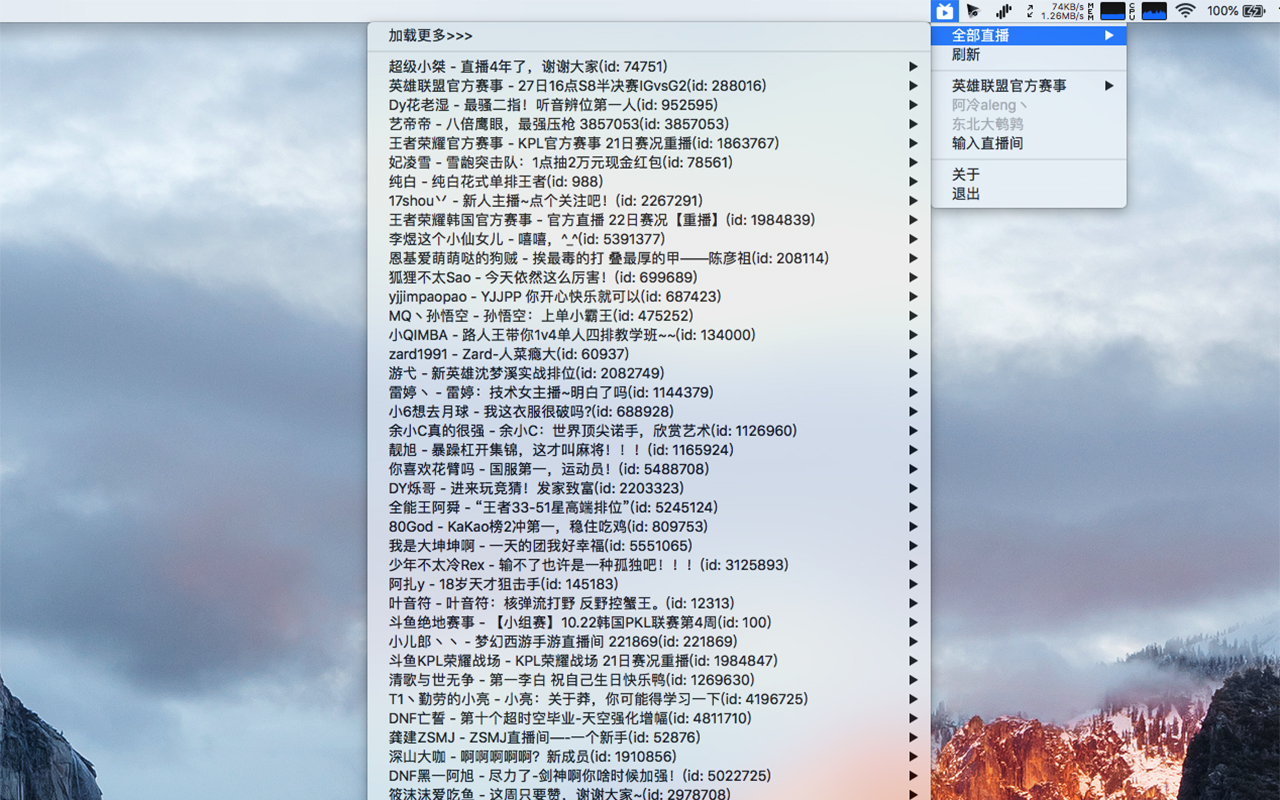Select 深山大咖 stream entry

coord(649,757)
